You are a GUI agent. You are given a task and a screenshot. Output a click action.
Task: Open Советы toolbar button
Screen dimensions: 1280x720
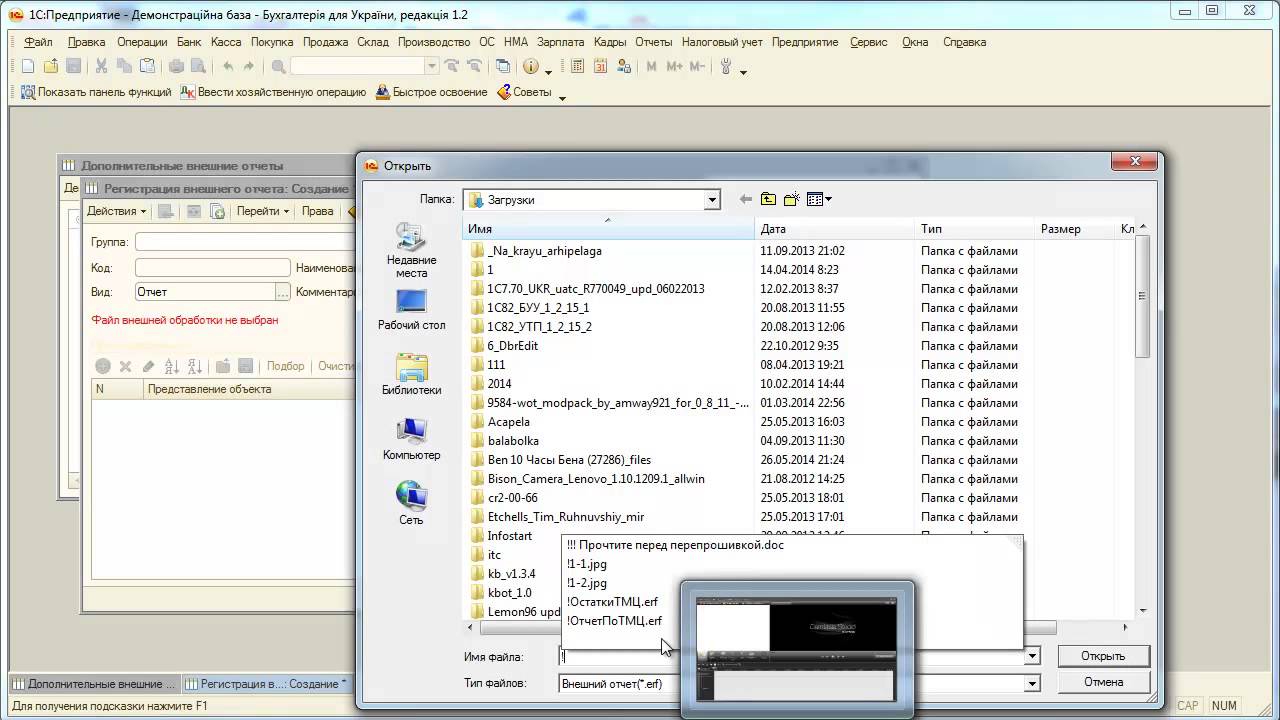524,92
